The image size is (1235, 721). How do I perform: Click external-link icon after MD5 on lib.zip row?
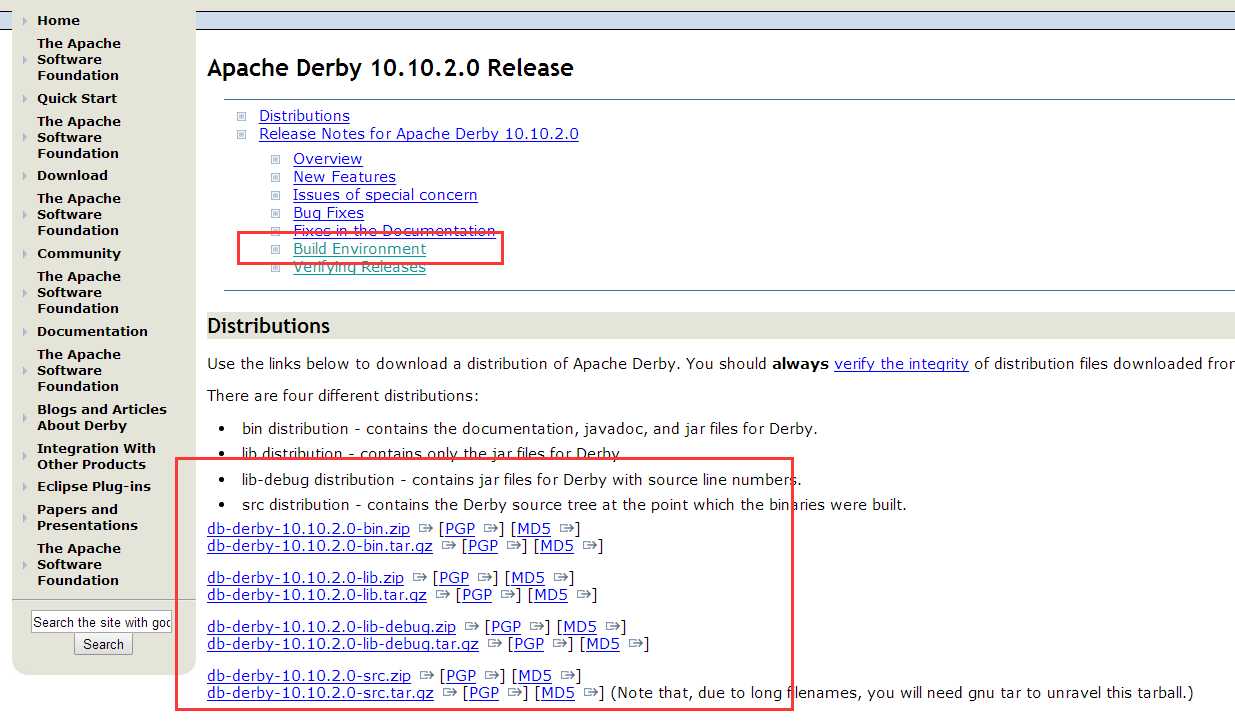pos(561,577)
